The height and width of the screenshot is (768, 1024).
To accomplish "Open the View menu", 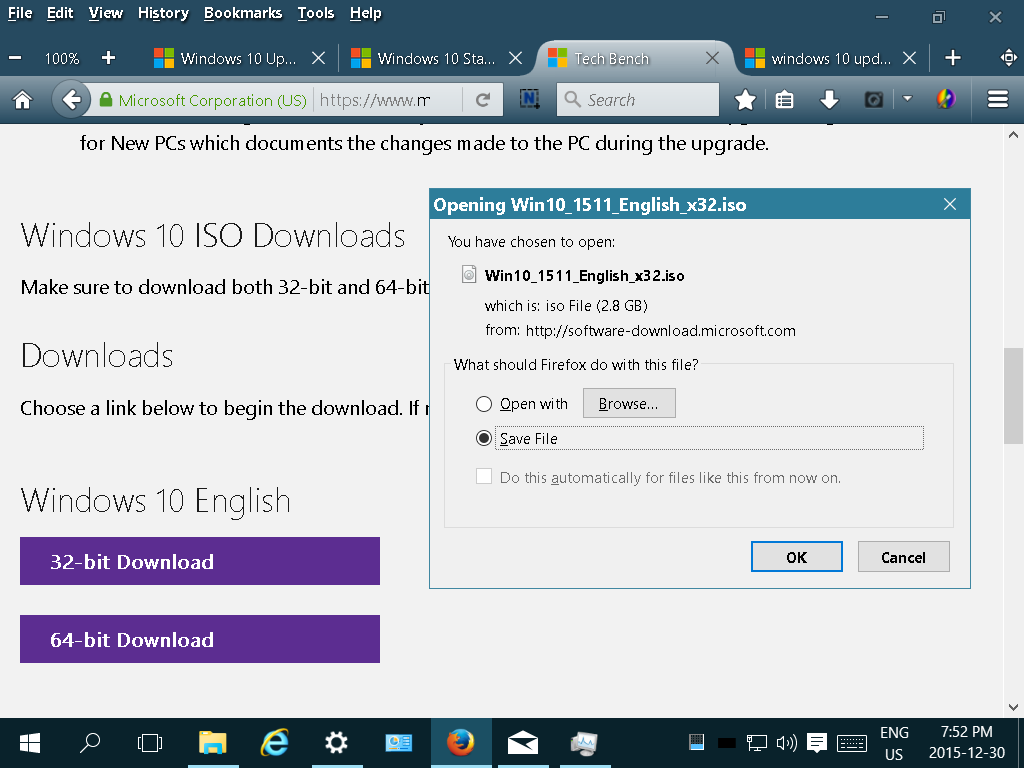I will (106, 13).
